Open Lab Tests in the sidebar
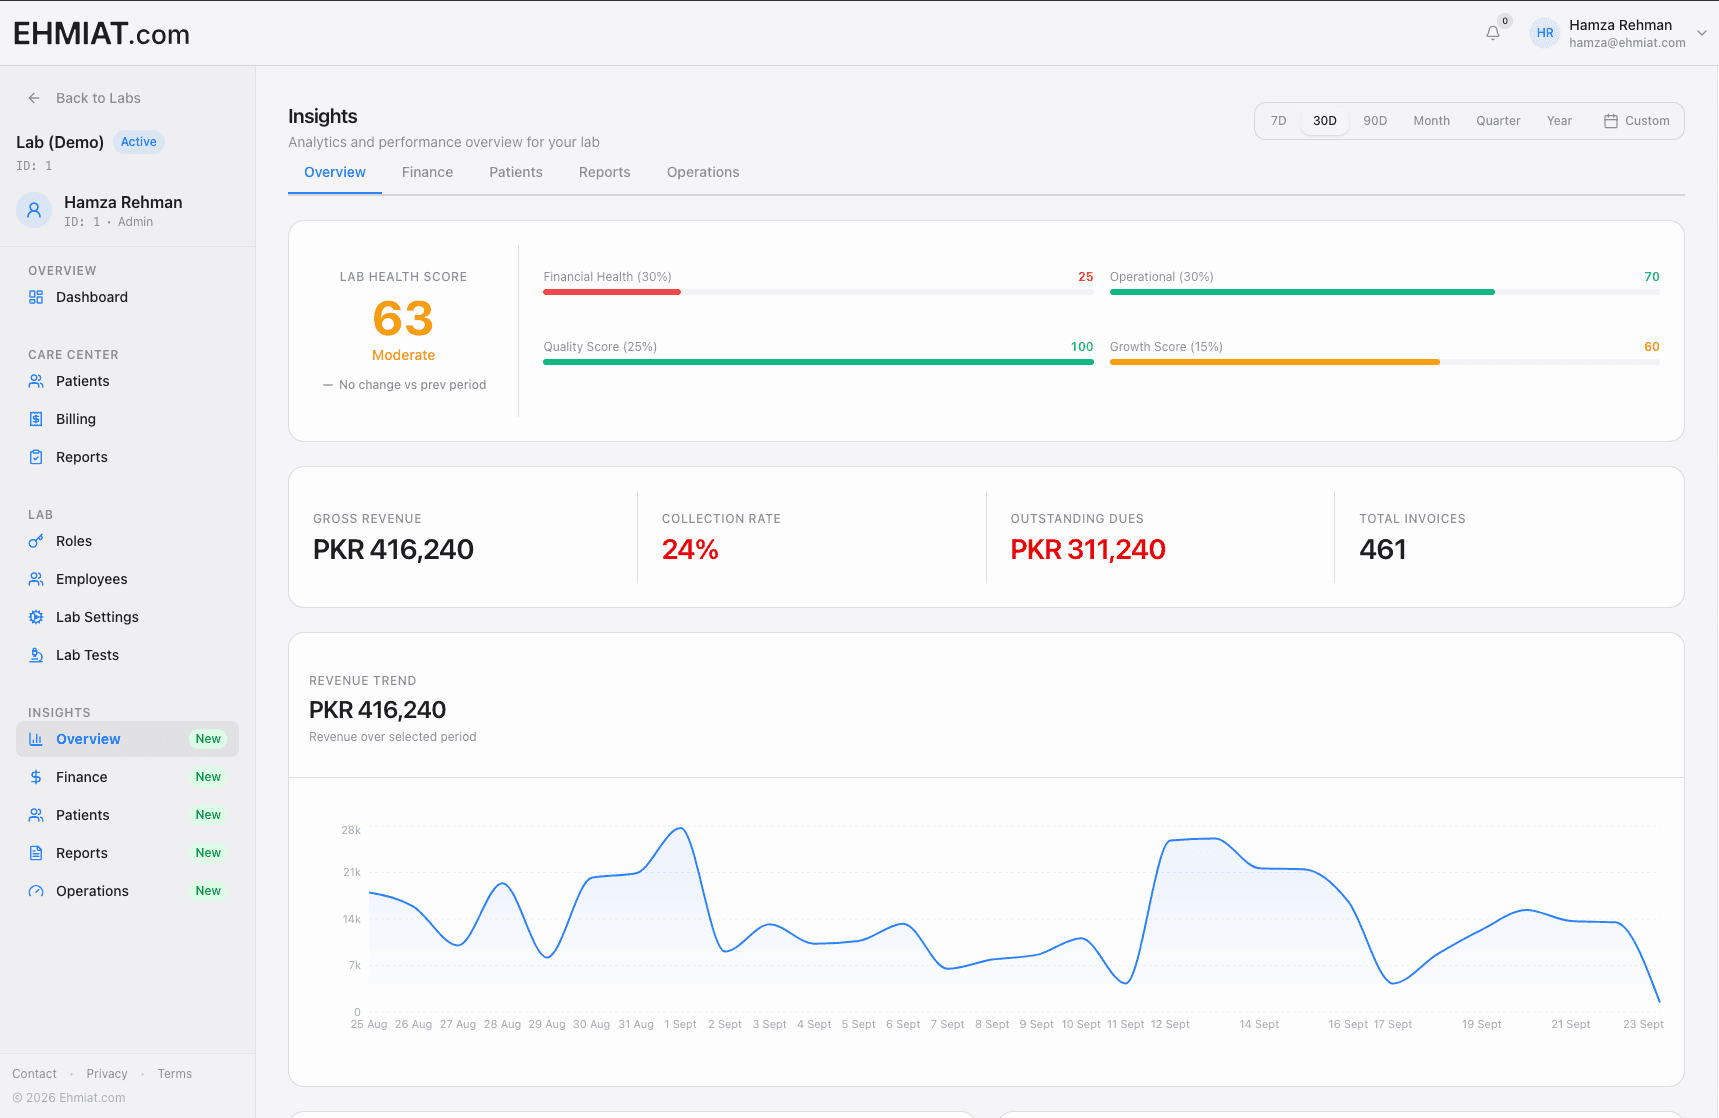Viewport: 1719px width, 1118px height. pos(127,655)
